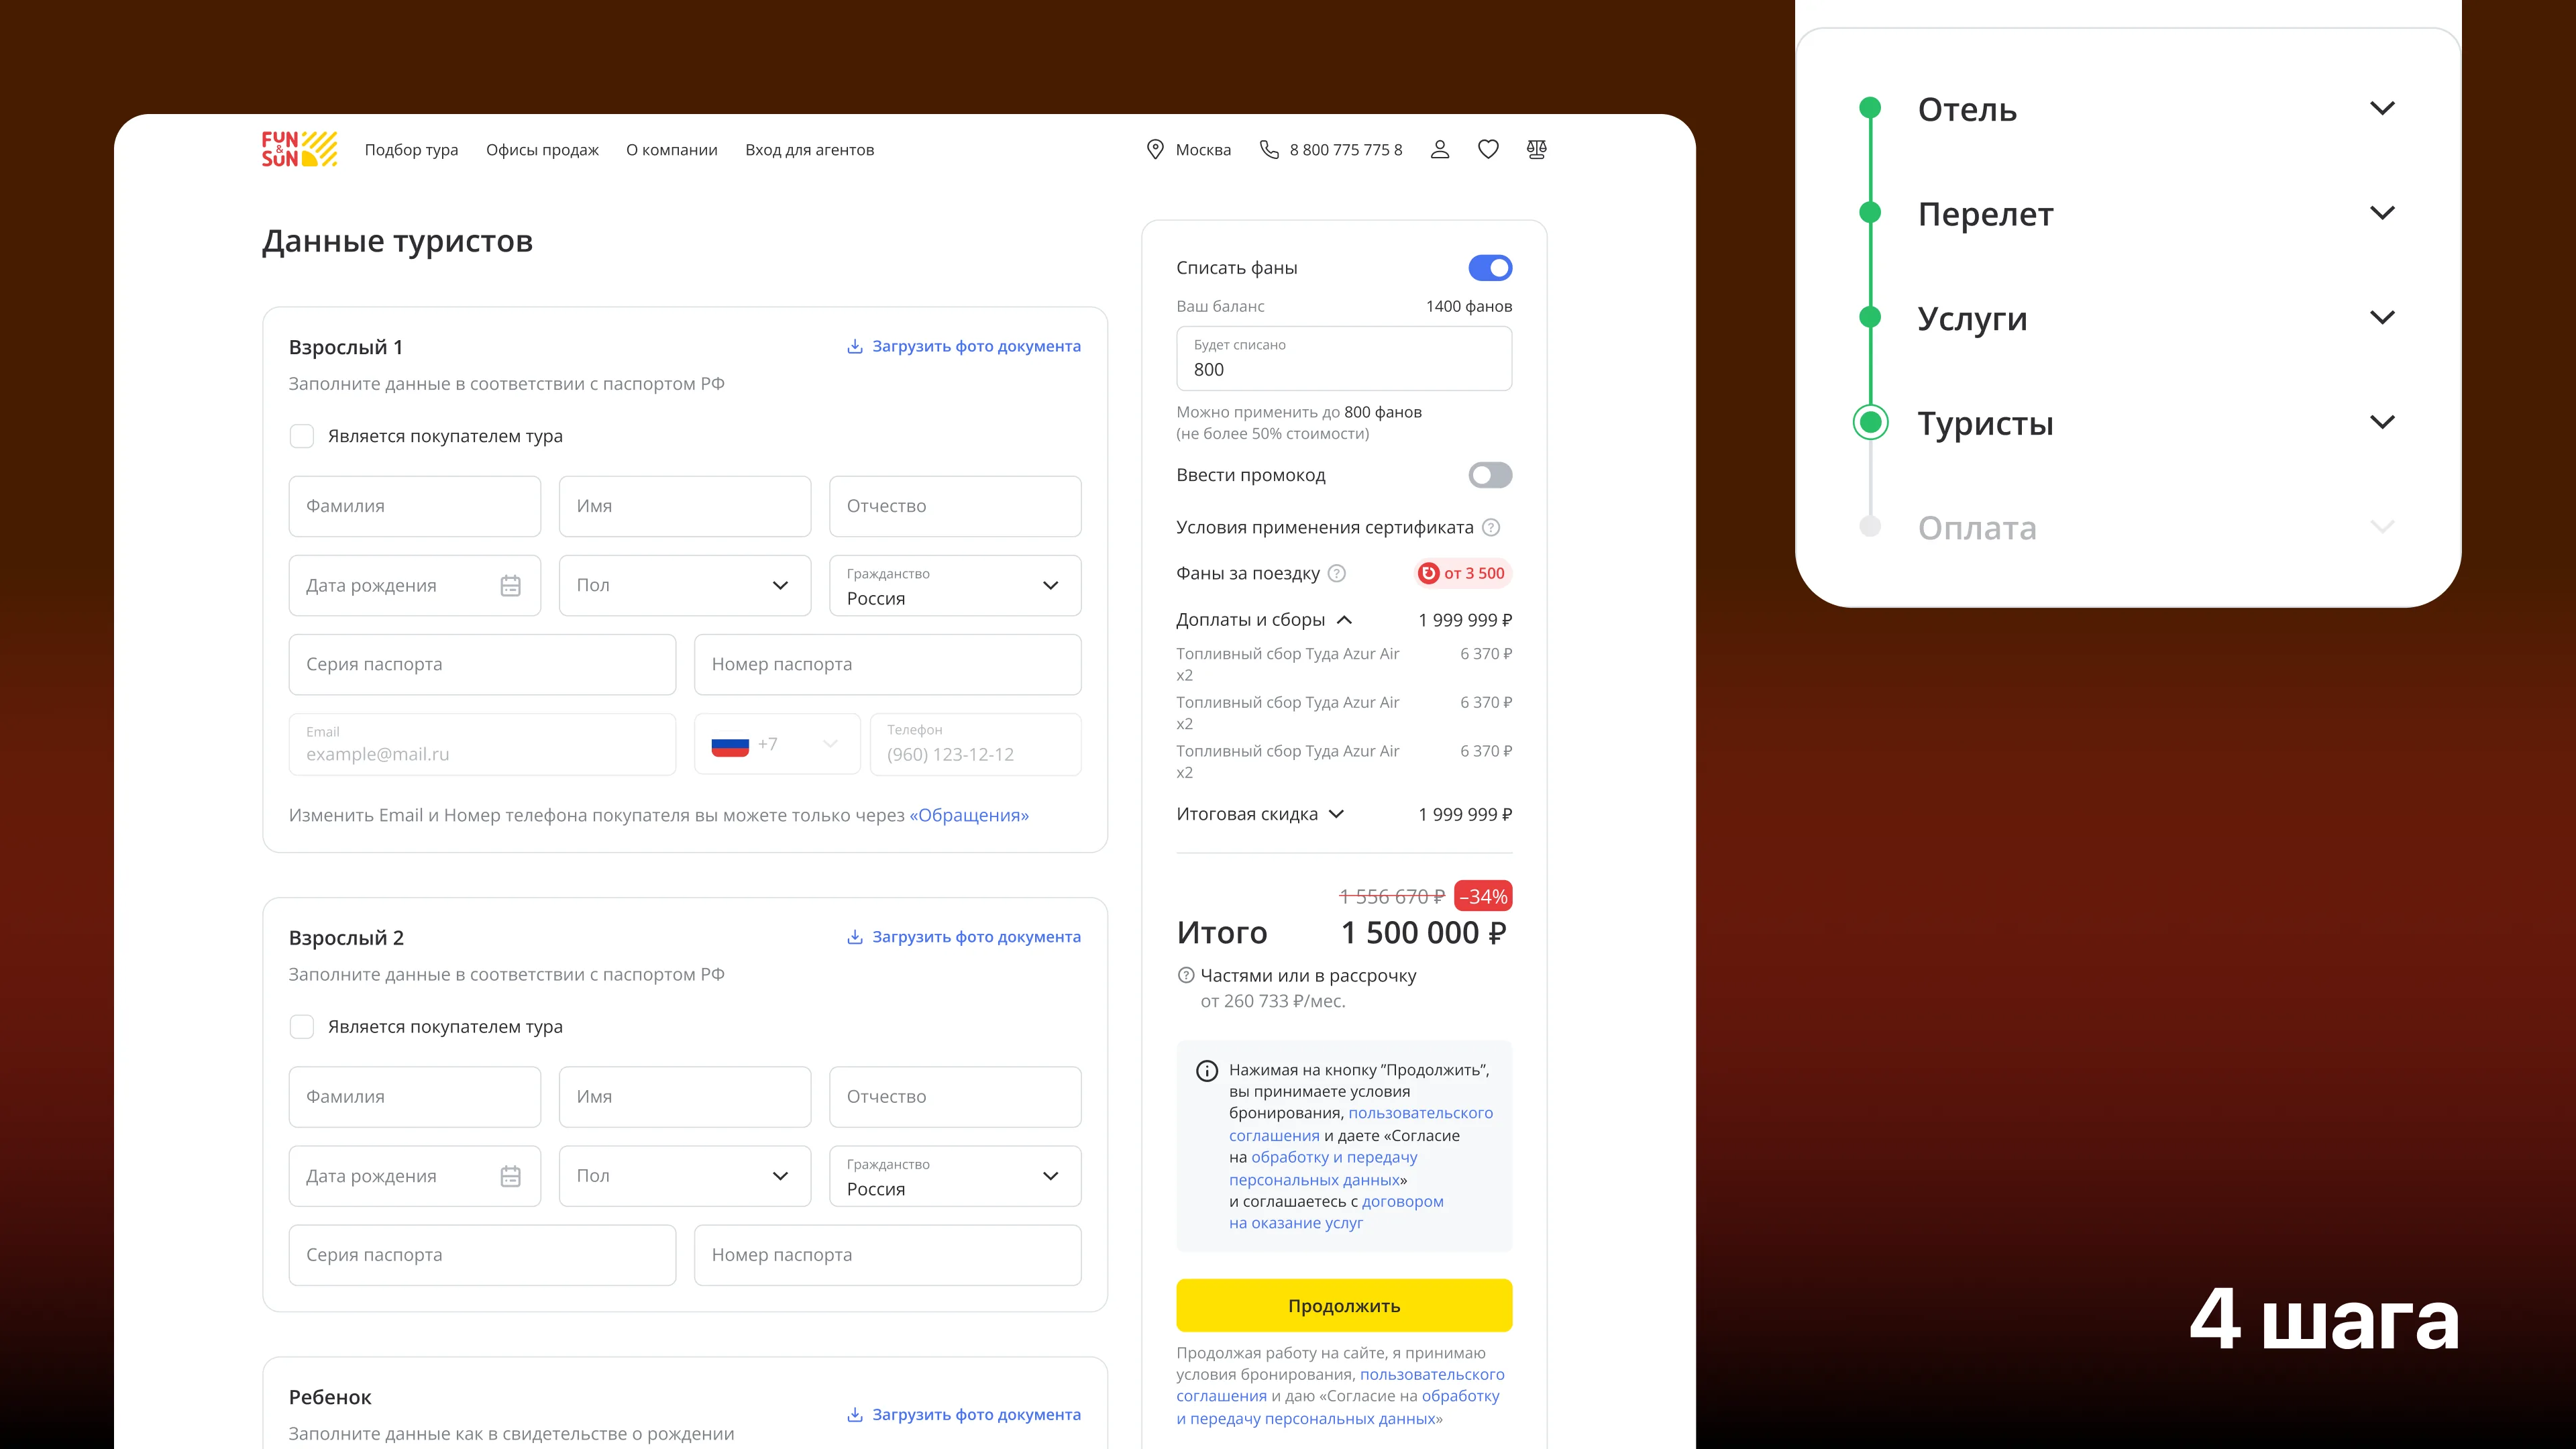Click help icon beside Фаны за поездку
Viewport: 2576px width, 1449px height.
1337,573
